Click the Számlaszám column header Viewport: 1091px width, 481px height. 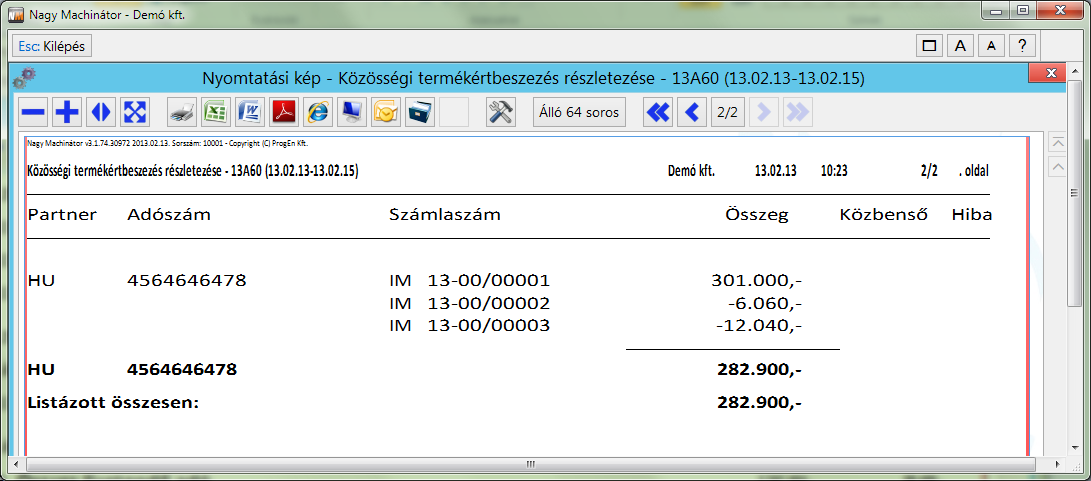[x=445, y=215]
